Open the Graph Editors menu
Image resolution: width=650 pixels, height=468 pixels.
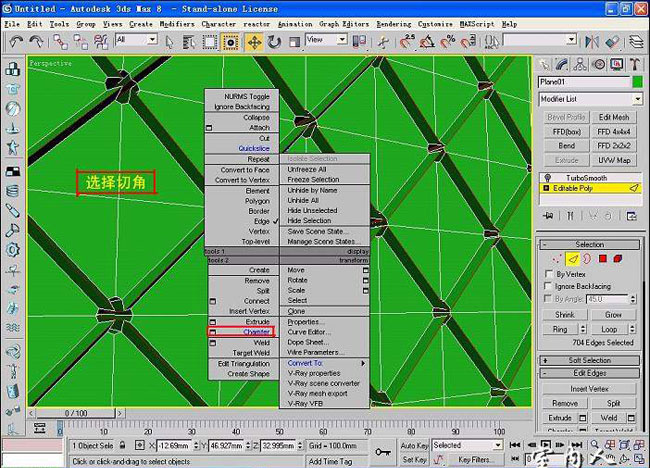(344, 24)
